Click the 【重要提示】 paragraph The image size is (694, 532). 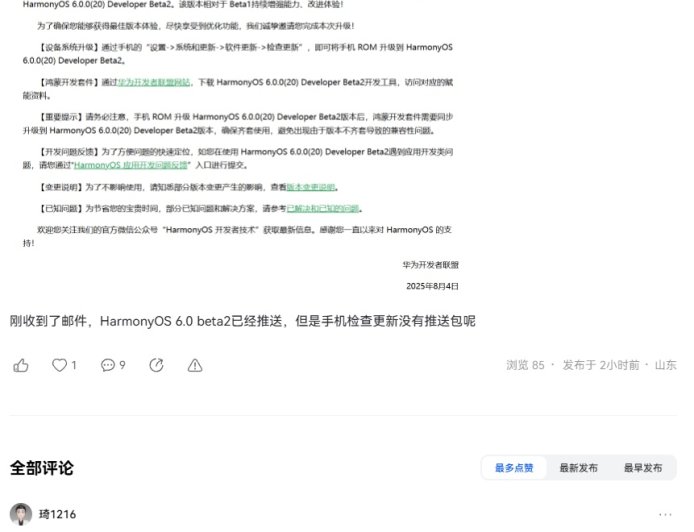click(x=238, y=123)
